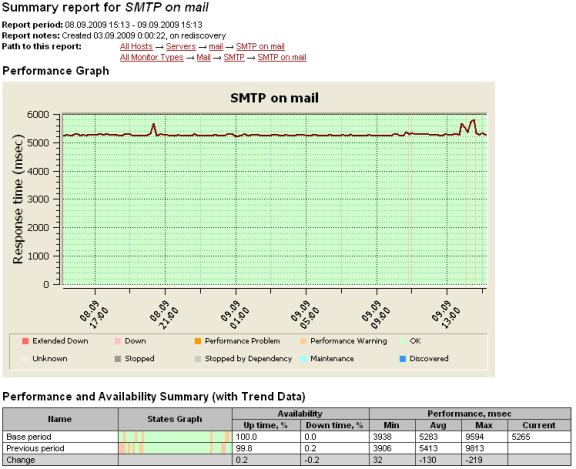Screen dimensions: 576x469
Task: Click the Previous period states graph bar
Action: click(175, 448)
